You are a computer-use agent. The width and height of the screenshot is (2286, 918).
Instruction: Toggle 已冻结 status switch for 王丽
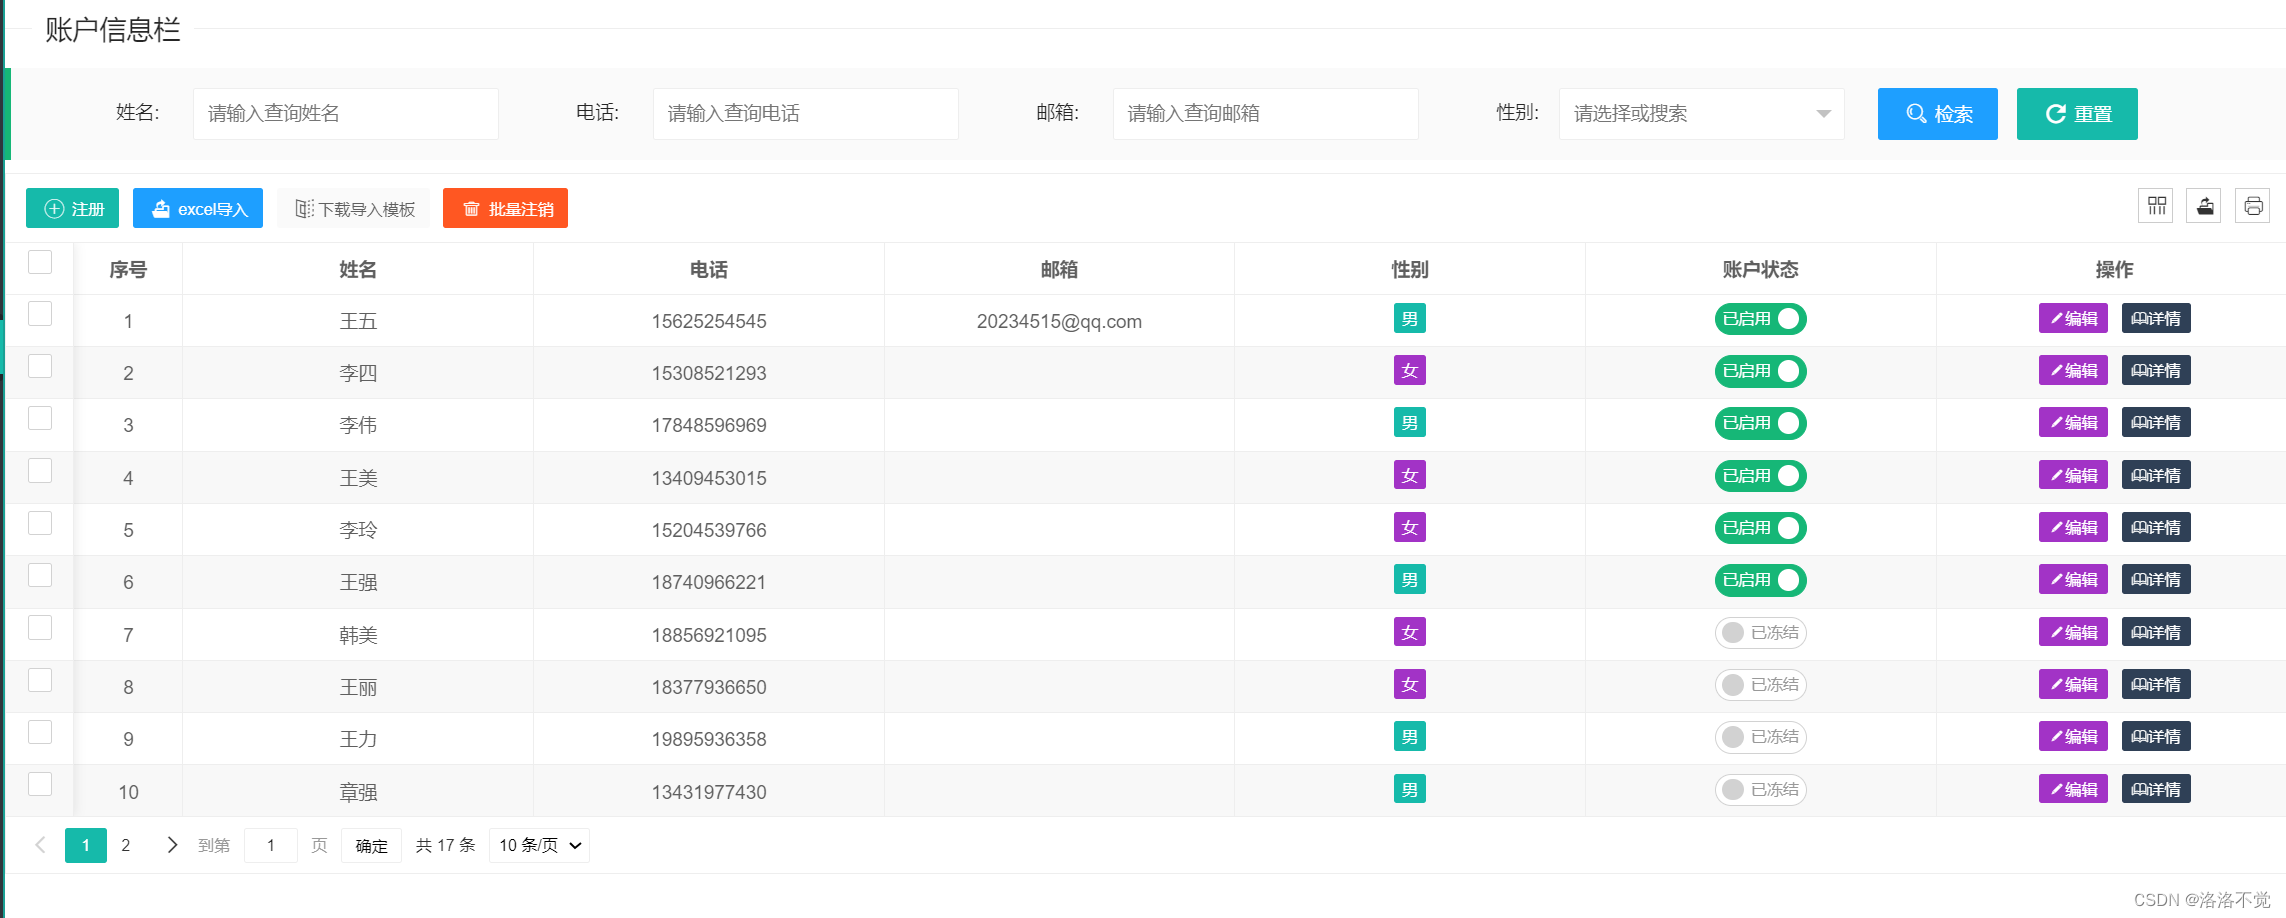(x=1760, y=685)
